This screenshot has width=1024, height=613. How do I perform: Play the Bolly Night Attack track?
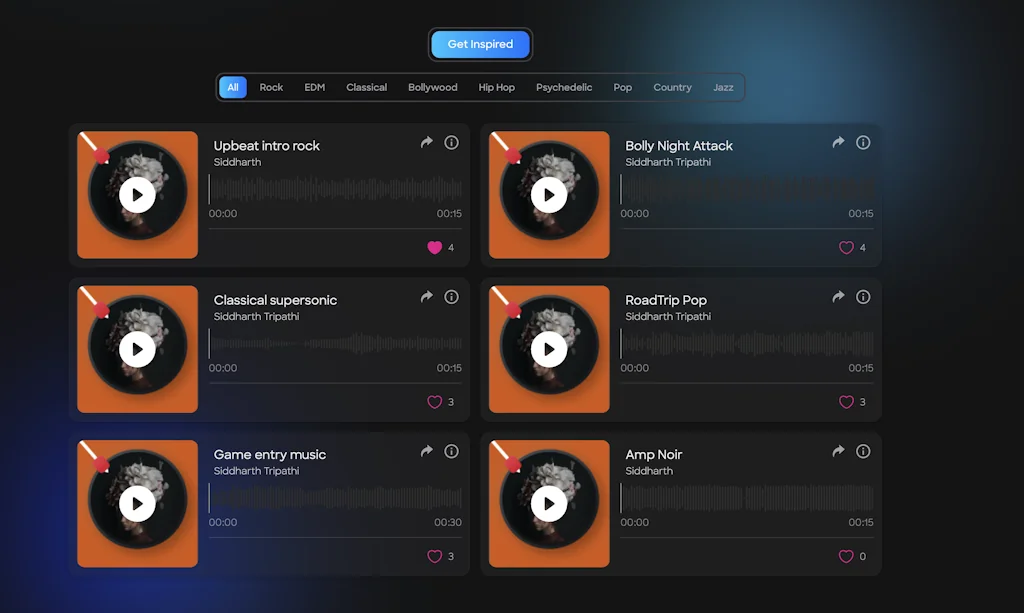pos(549,195)
